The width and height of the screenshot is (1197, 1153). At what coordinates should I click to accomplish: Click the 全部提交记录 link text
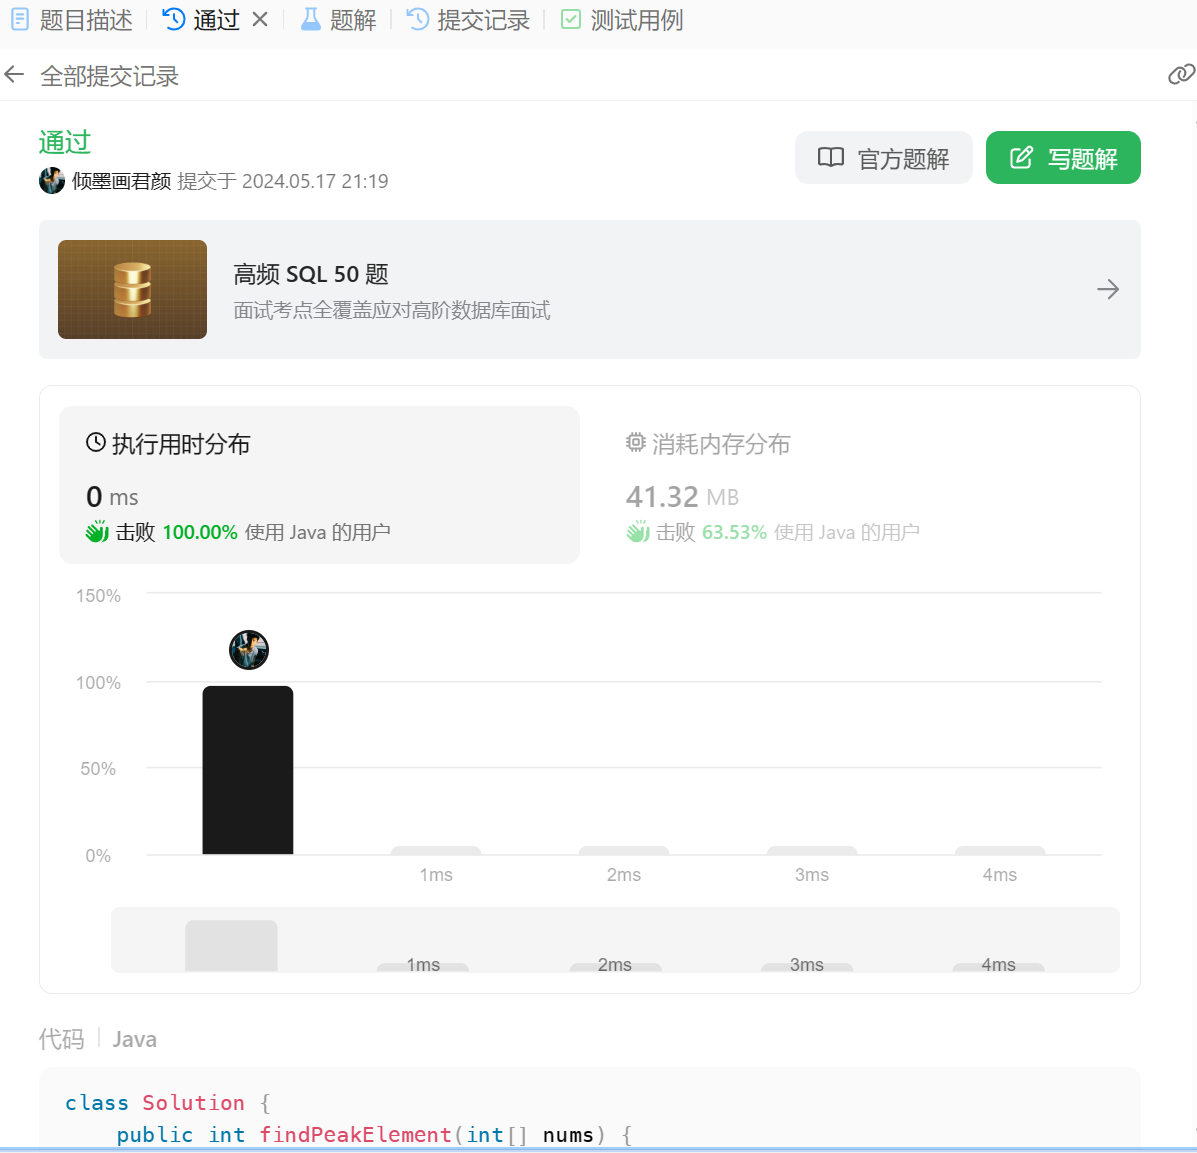click(109, 76)
